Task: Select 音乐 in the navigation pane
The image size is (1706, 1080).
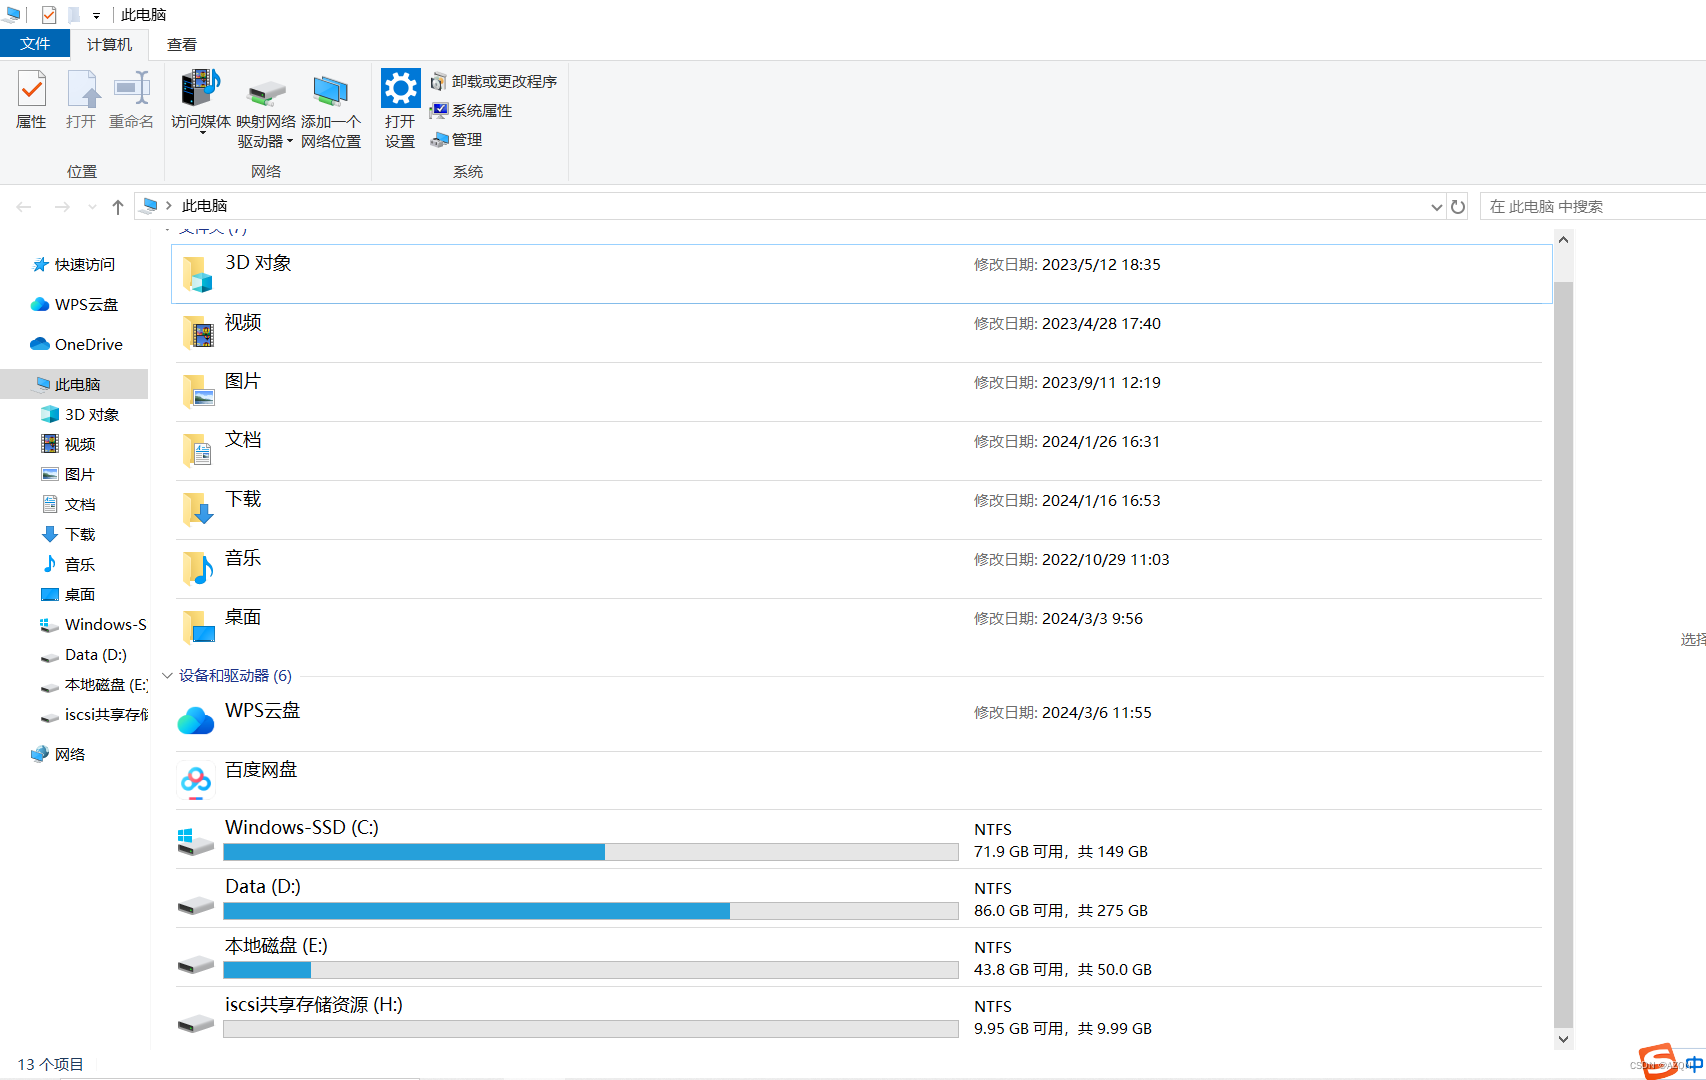Action: [68, 564]
